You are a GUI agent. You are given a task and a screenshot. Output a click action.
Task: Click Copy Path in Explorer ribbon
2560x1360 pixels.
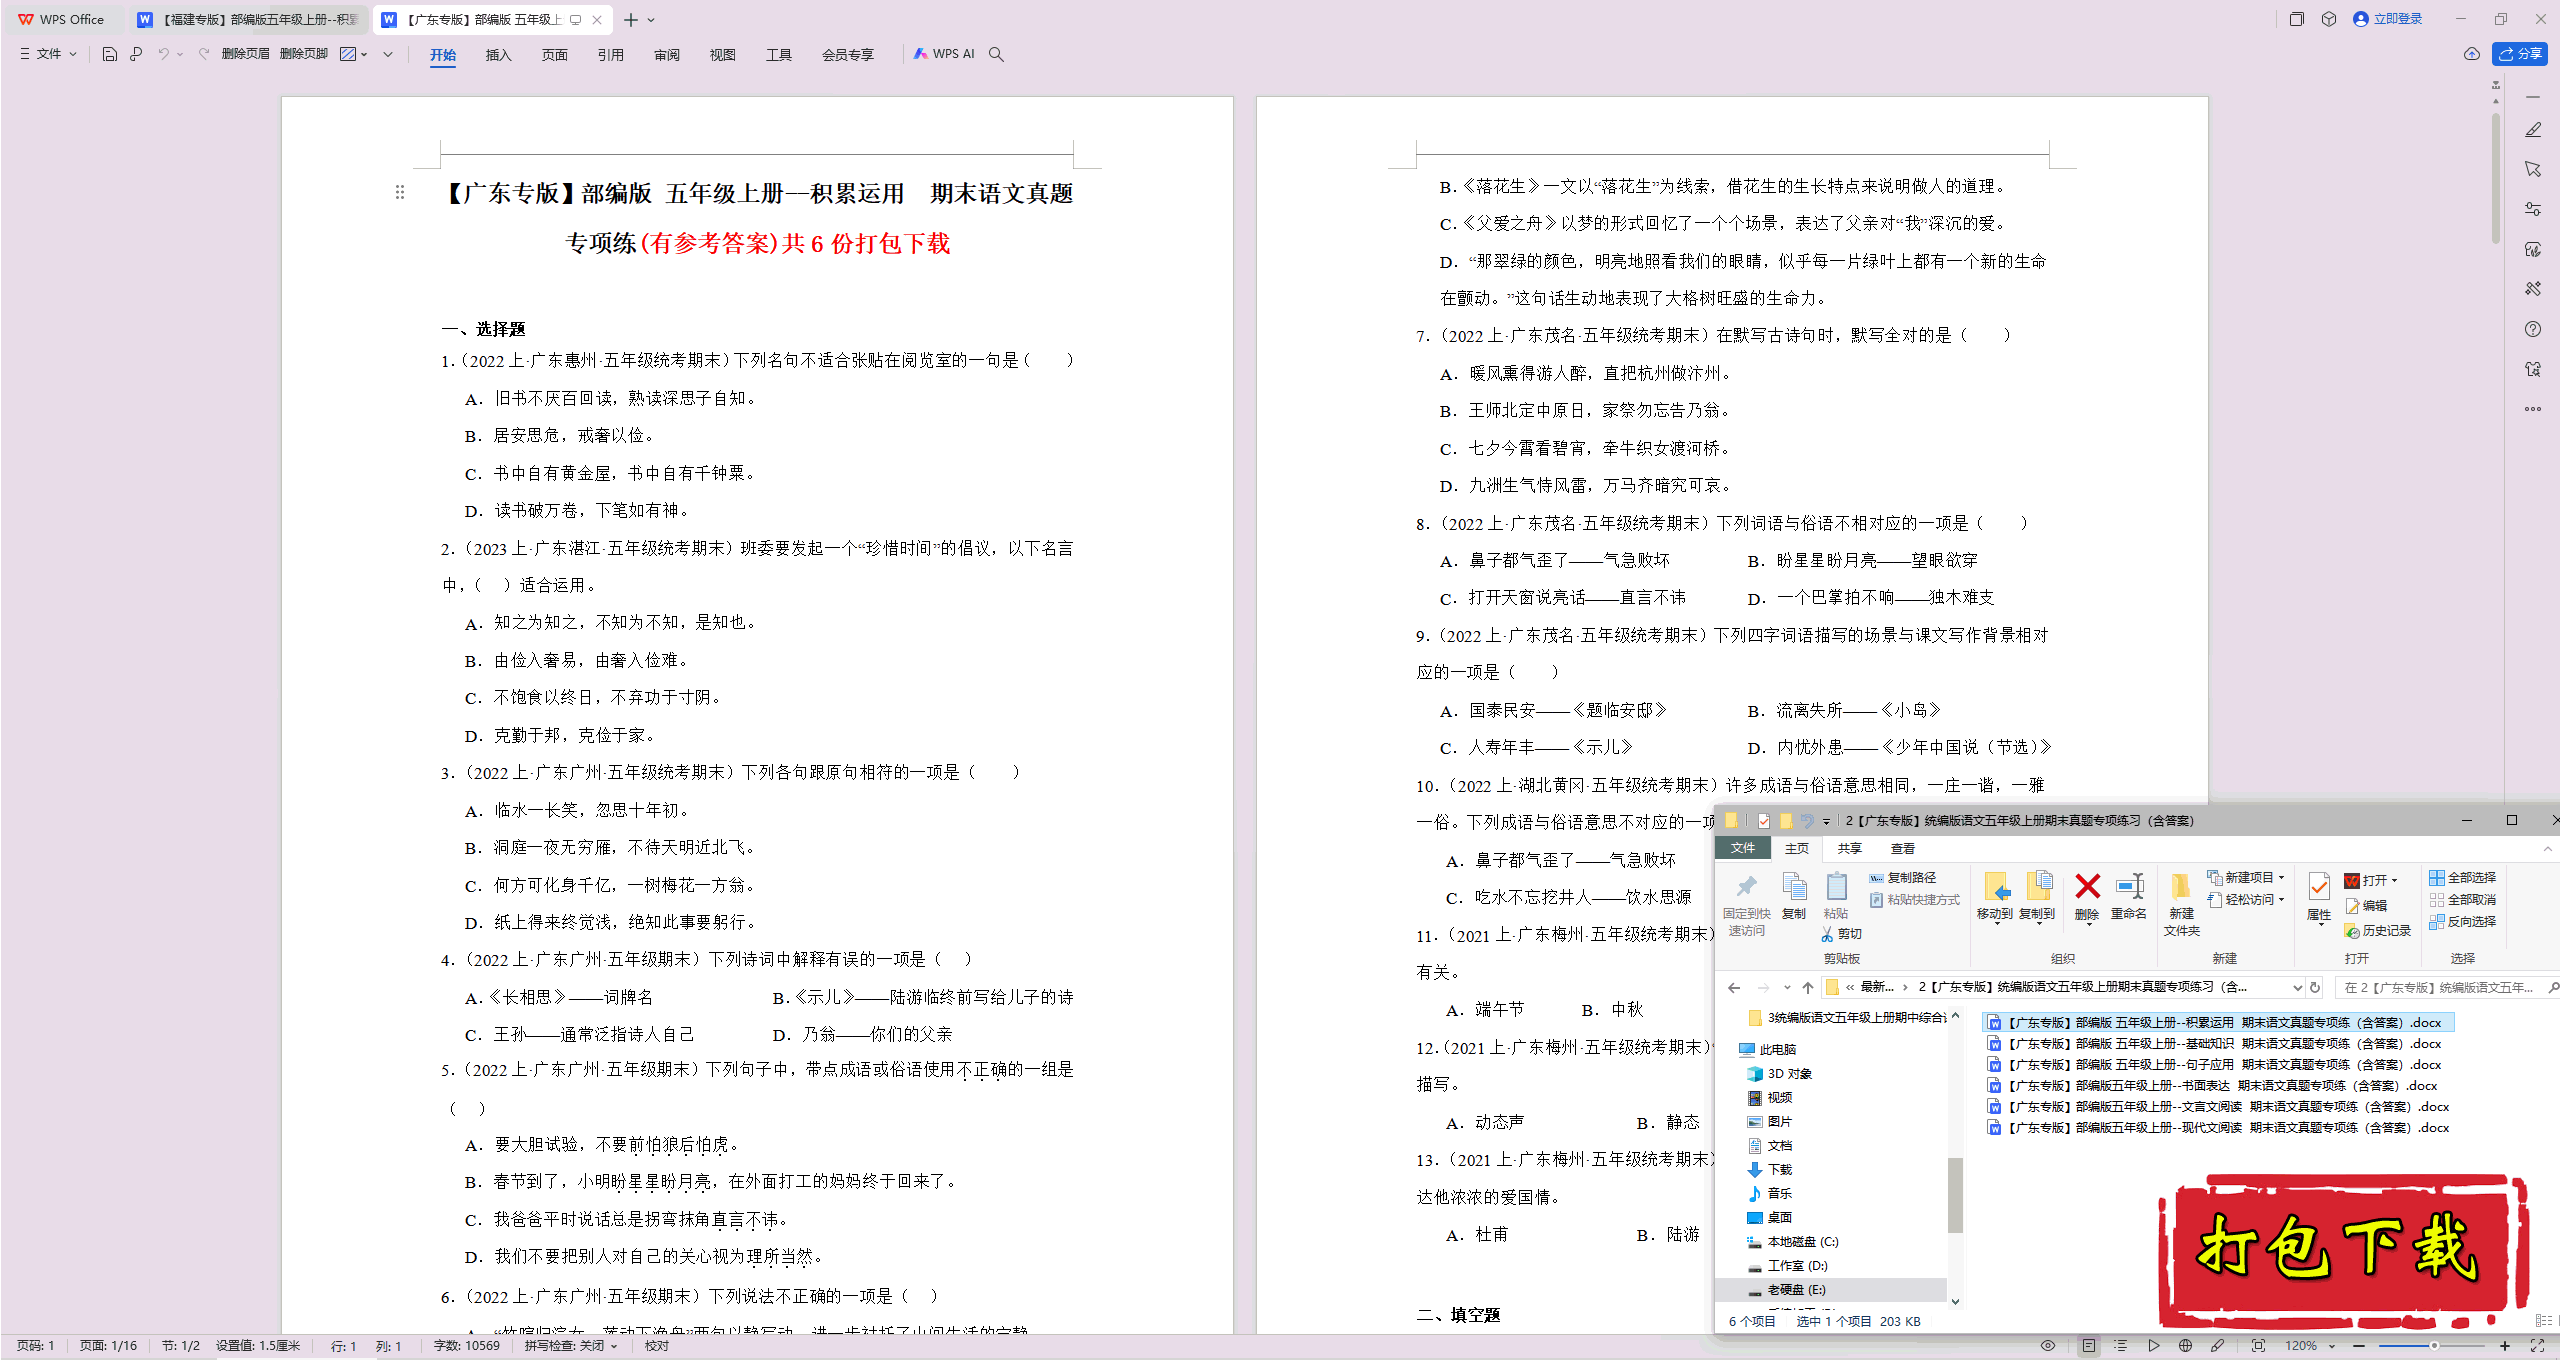(x=1903, y=878)
